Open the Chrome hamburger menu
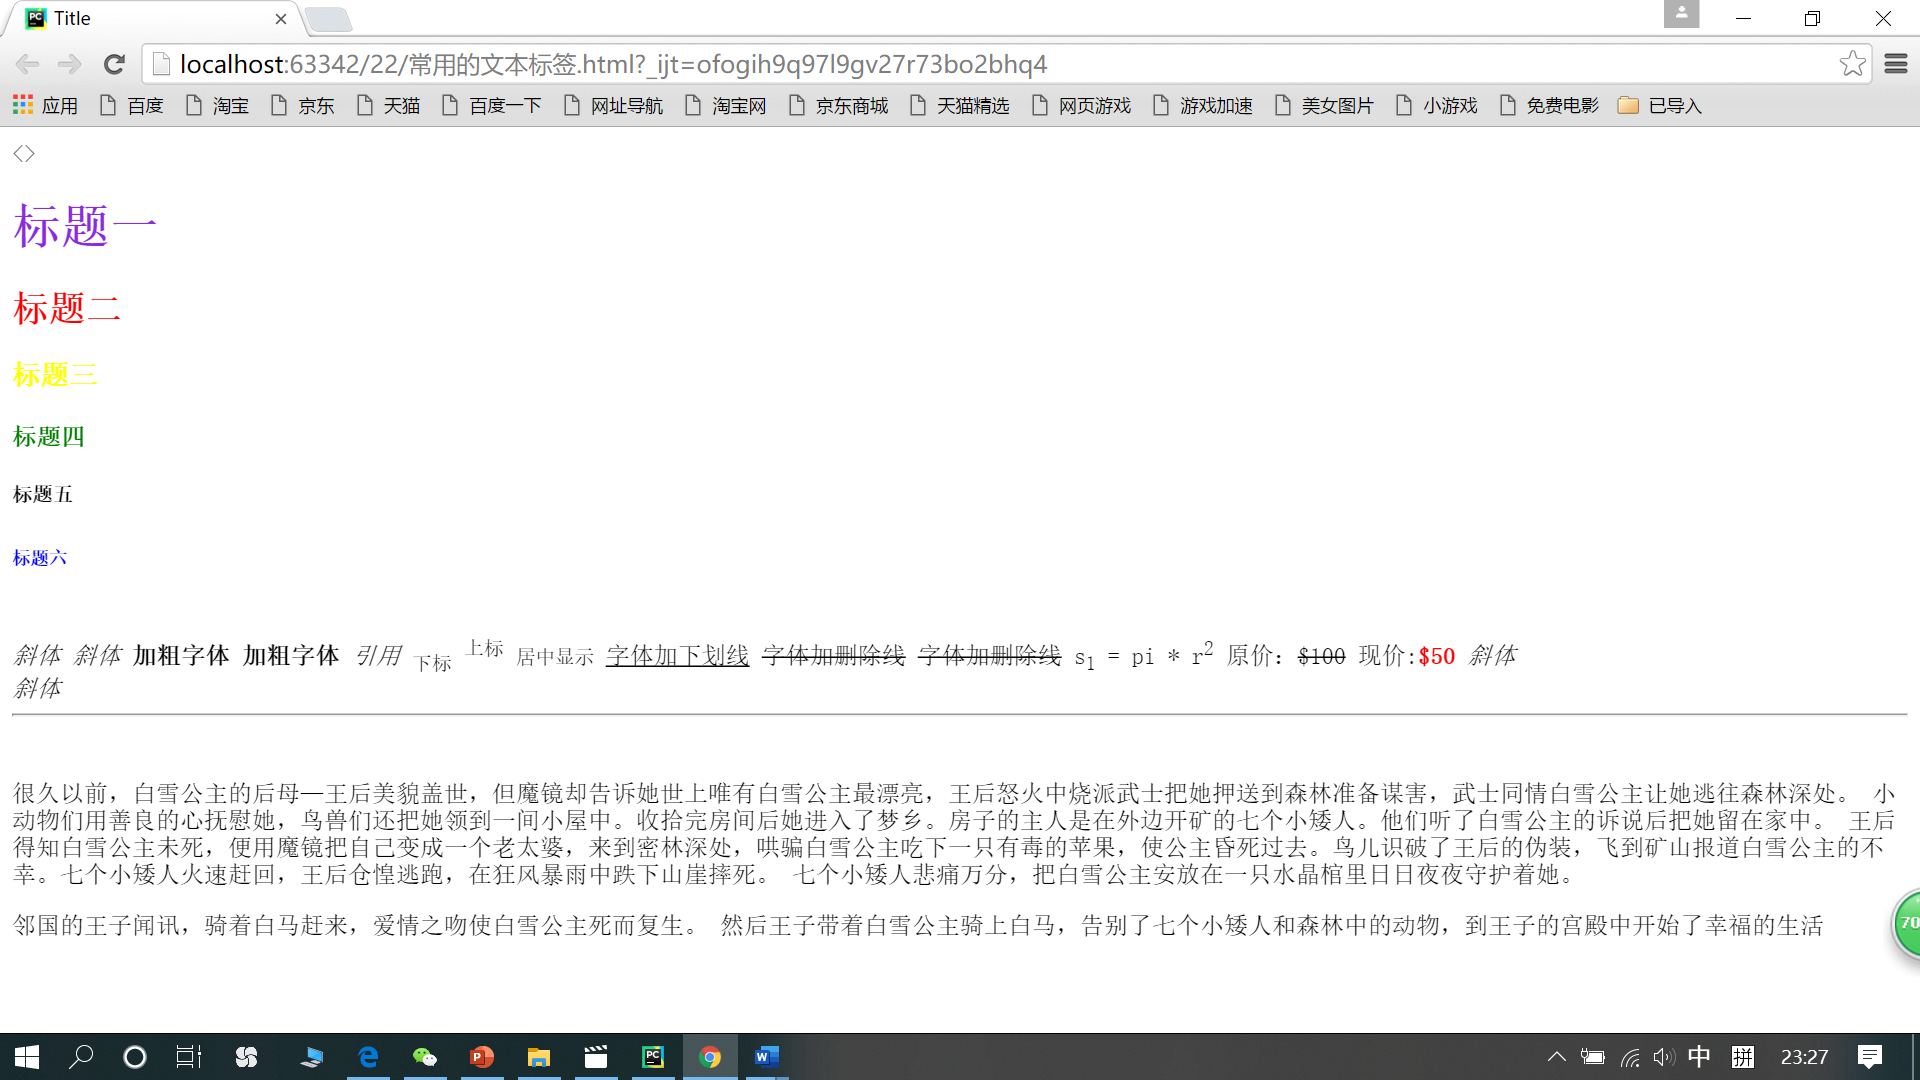 pyautogui.click(x=1896, y=63)
